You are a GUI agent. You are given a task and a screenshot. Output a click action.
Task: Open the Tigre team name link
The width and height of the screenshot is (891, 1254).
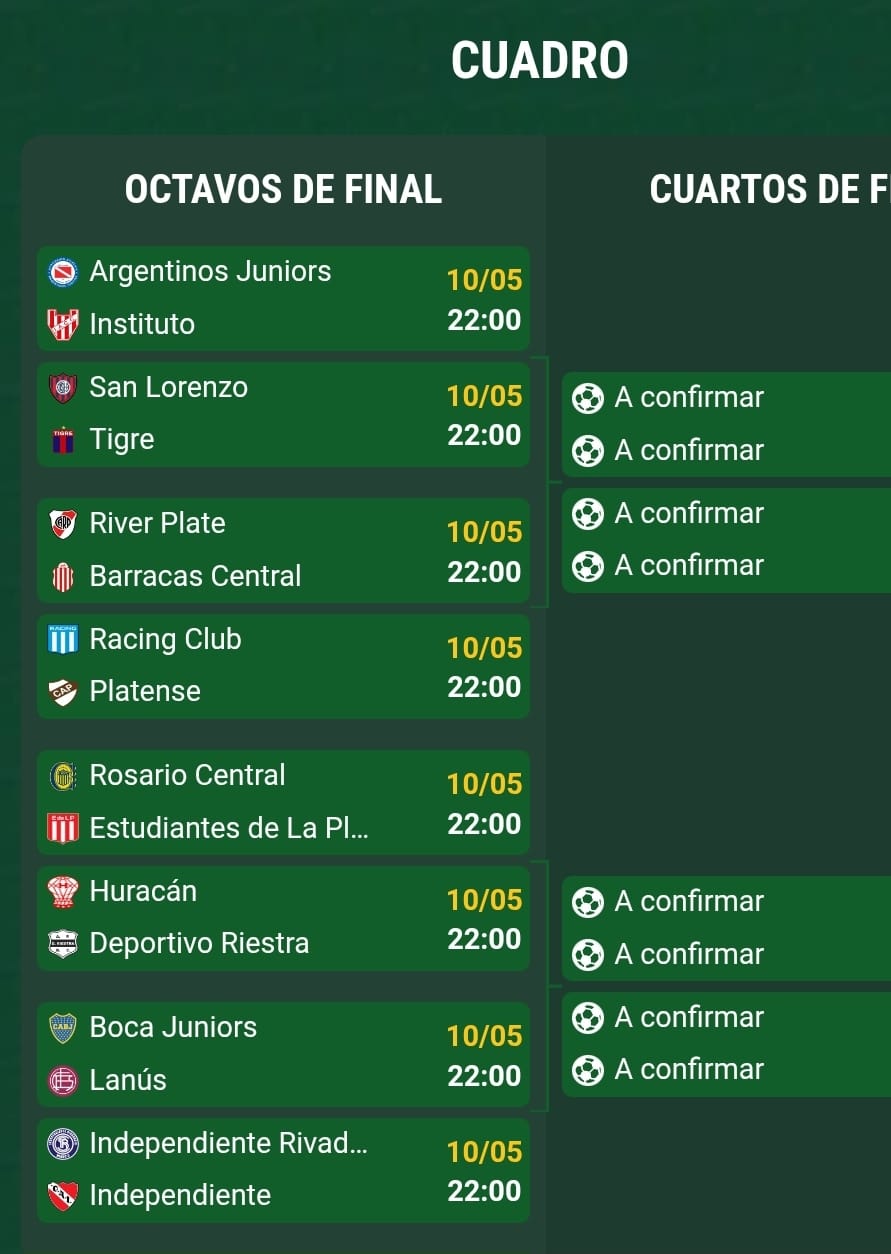[x=122, y=440]
